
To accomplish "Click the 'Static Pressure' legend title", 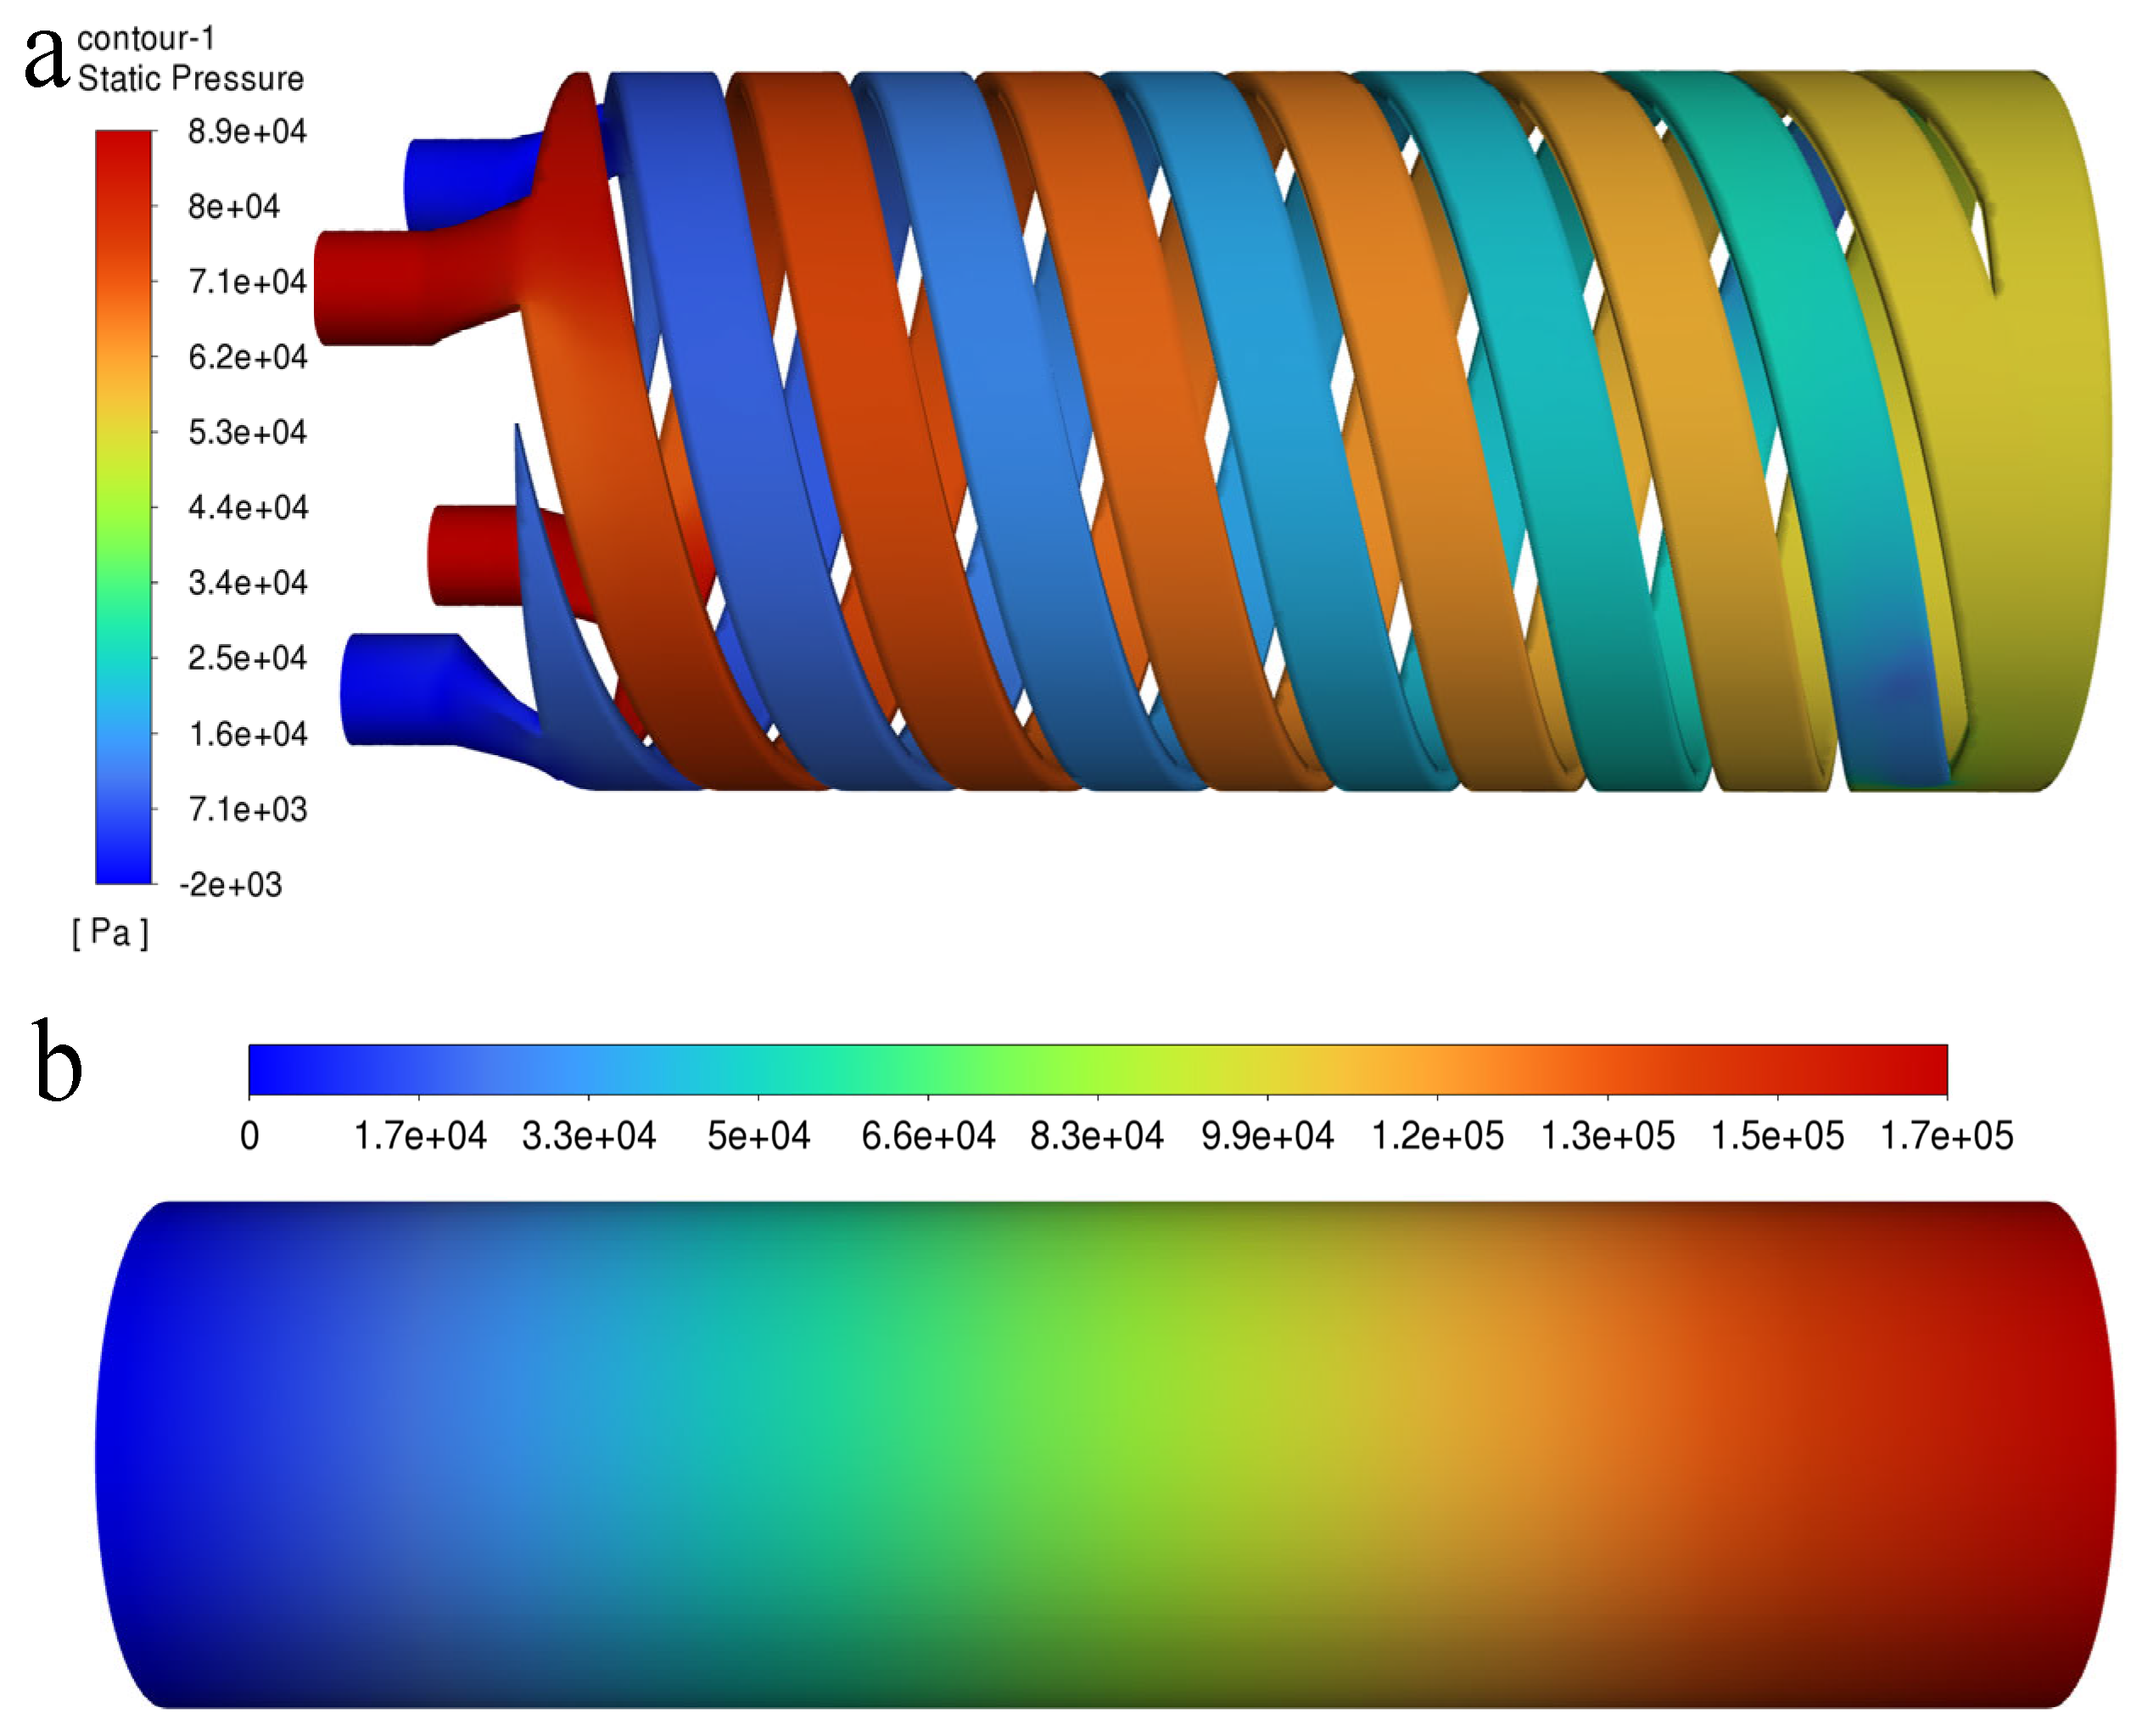I will (190, 78).
